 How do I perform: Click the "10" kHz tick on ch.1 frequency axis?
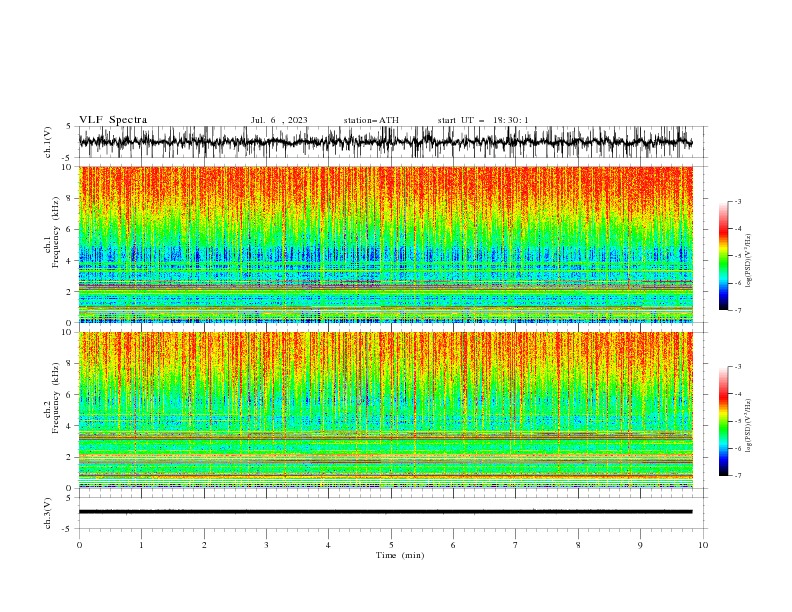tap(69, 167)
